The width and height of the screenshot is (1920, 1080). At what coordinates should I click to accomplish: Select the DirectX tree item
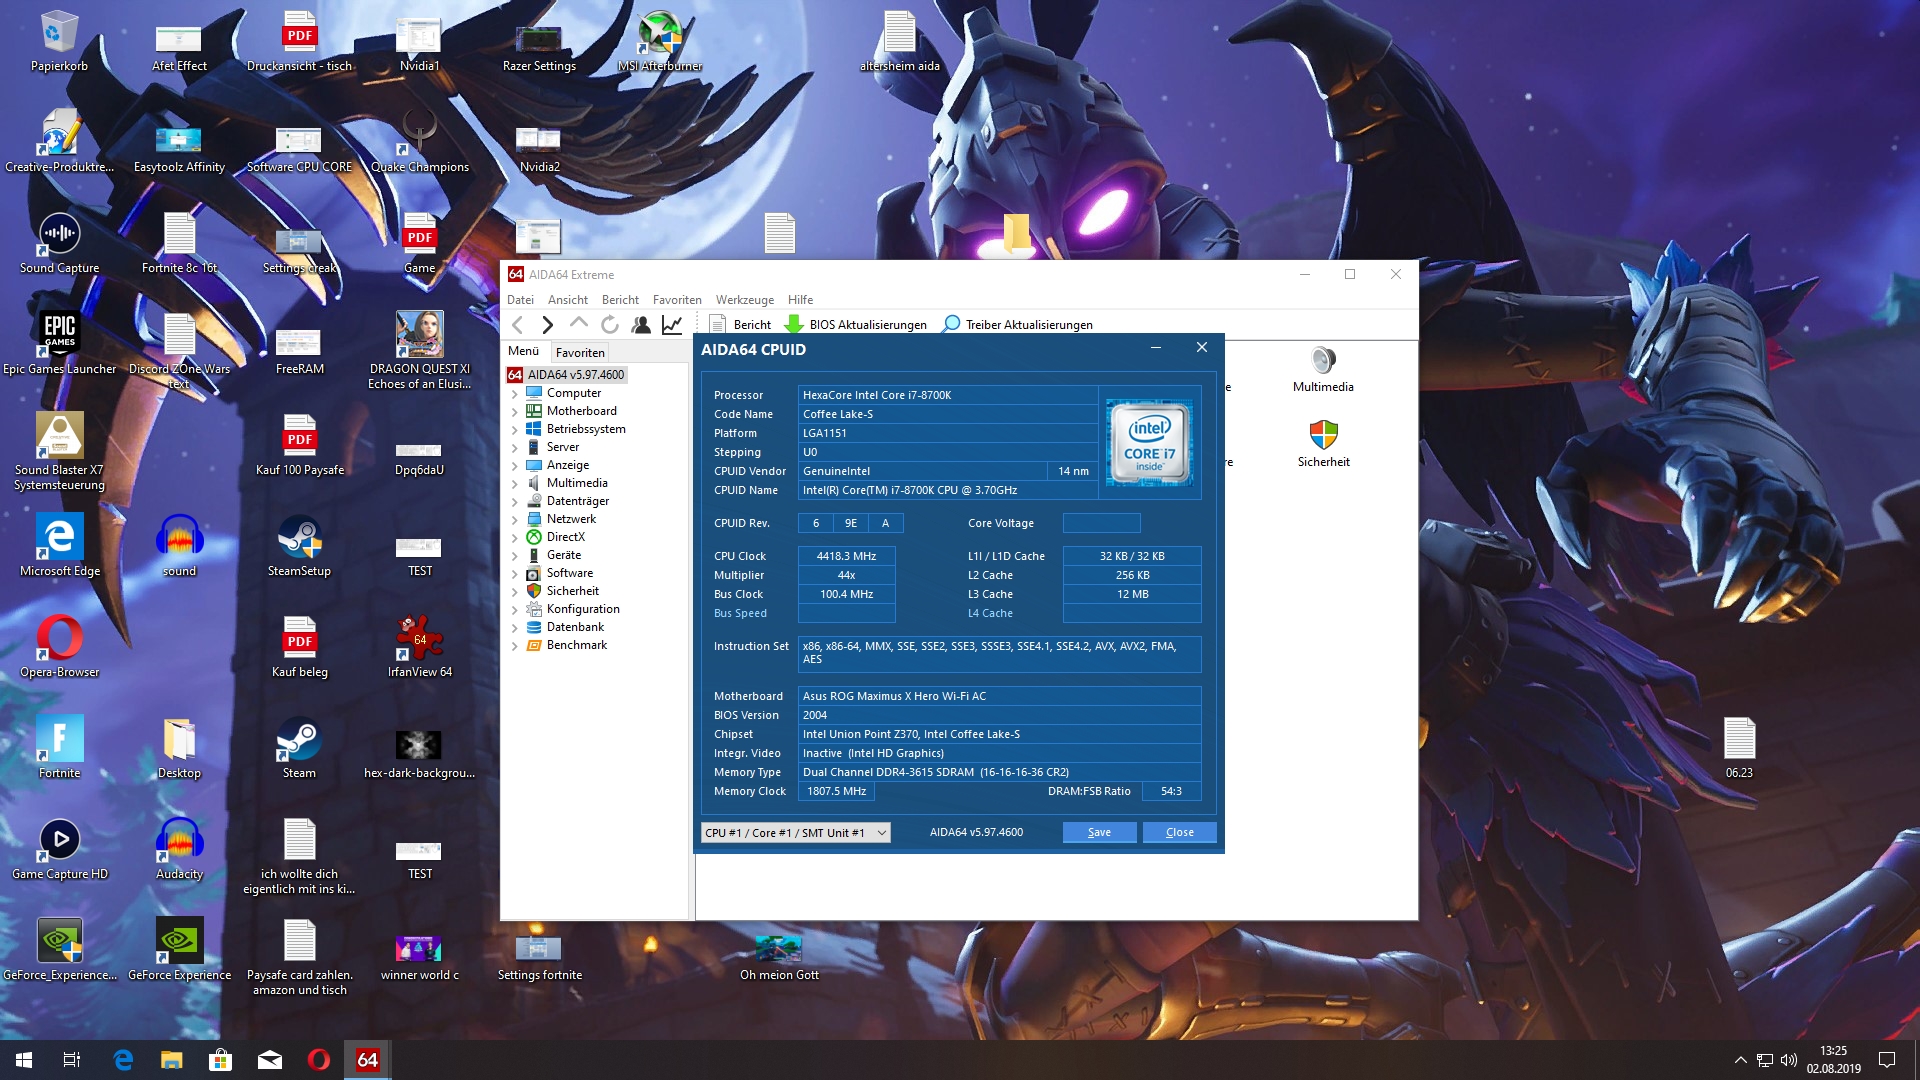click(x=565, y=537)
